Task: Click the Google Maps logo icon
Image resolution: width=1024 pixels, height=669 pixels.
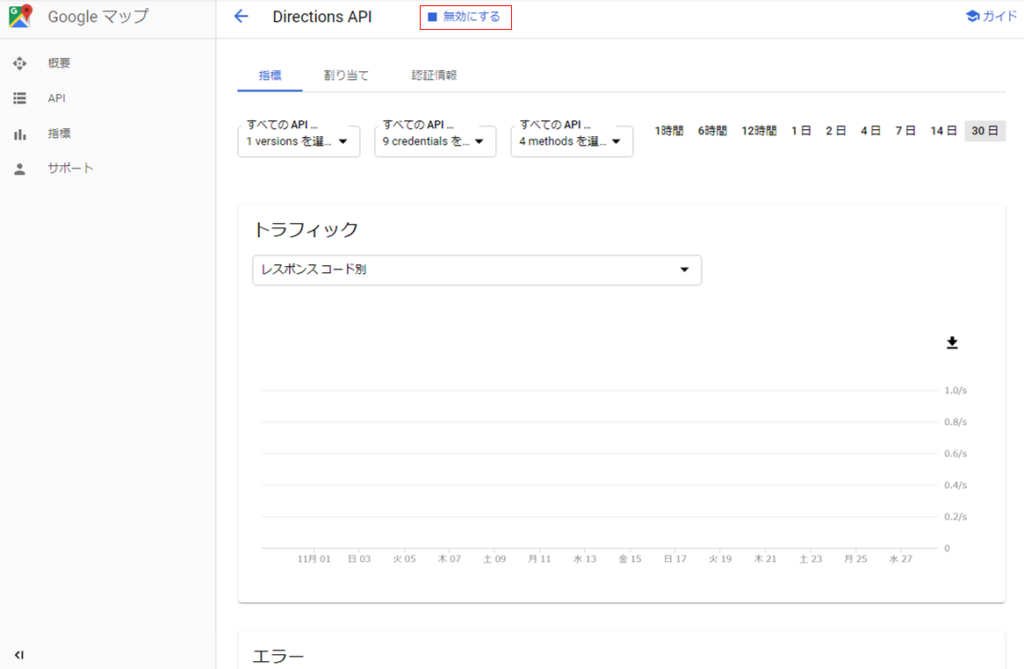Action: (x=20, y=16)
